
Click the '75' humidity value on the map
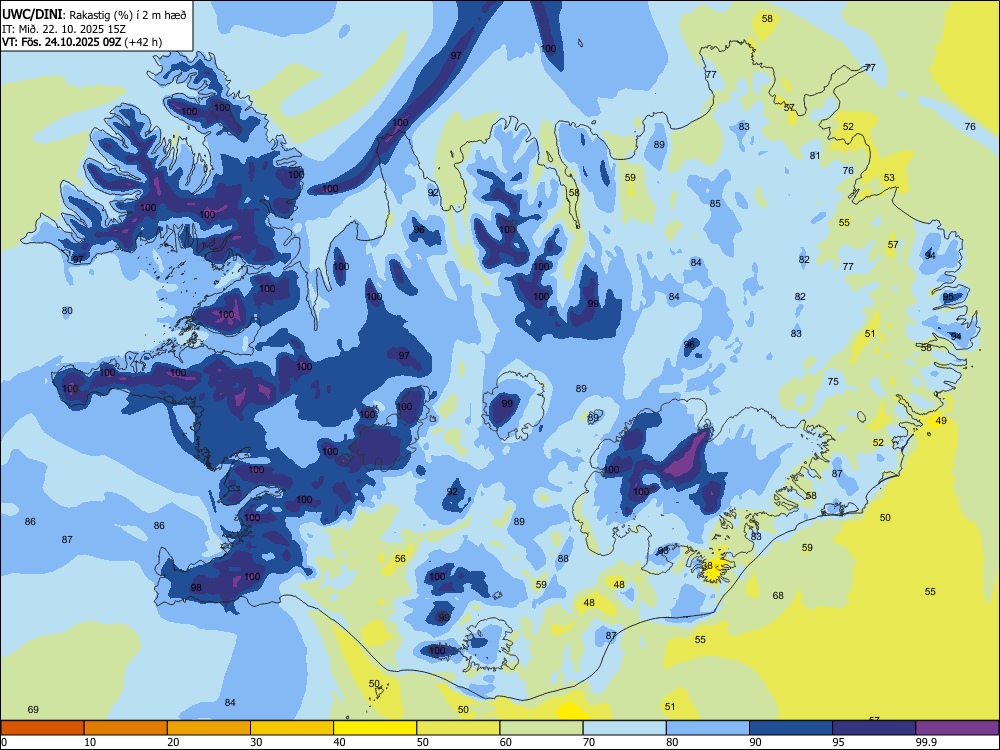[833, 381]
